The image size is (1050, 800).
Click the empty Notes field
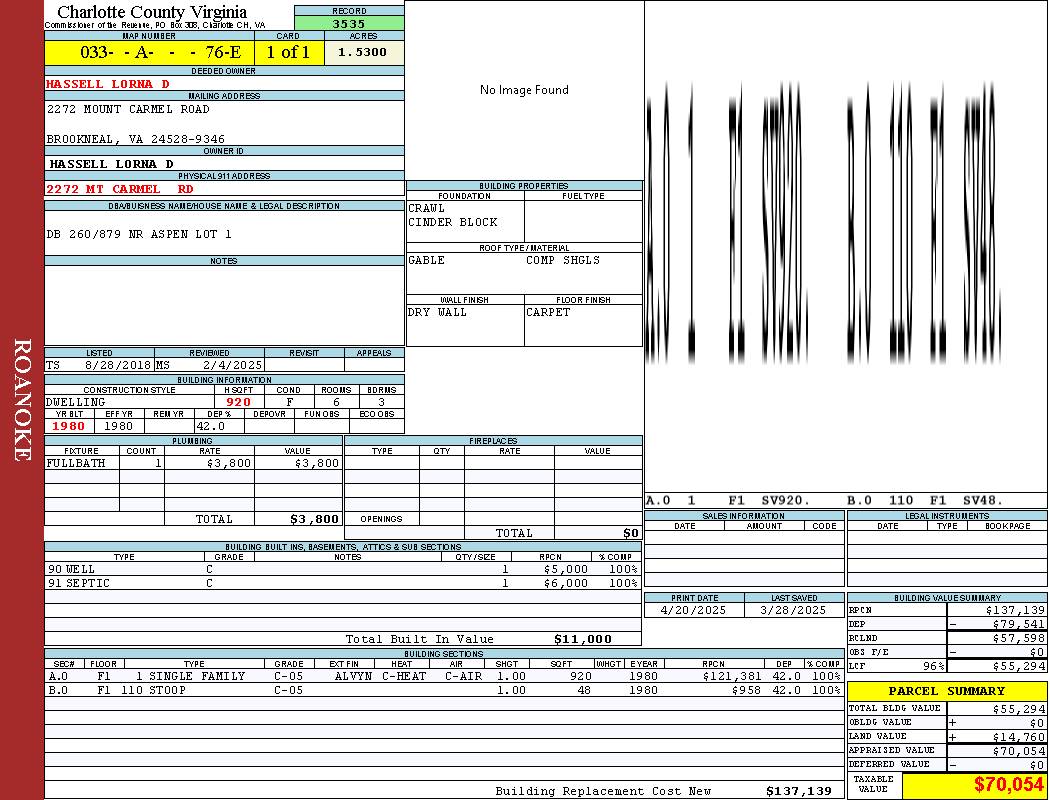click(224, 305)
